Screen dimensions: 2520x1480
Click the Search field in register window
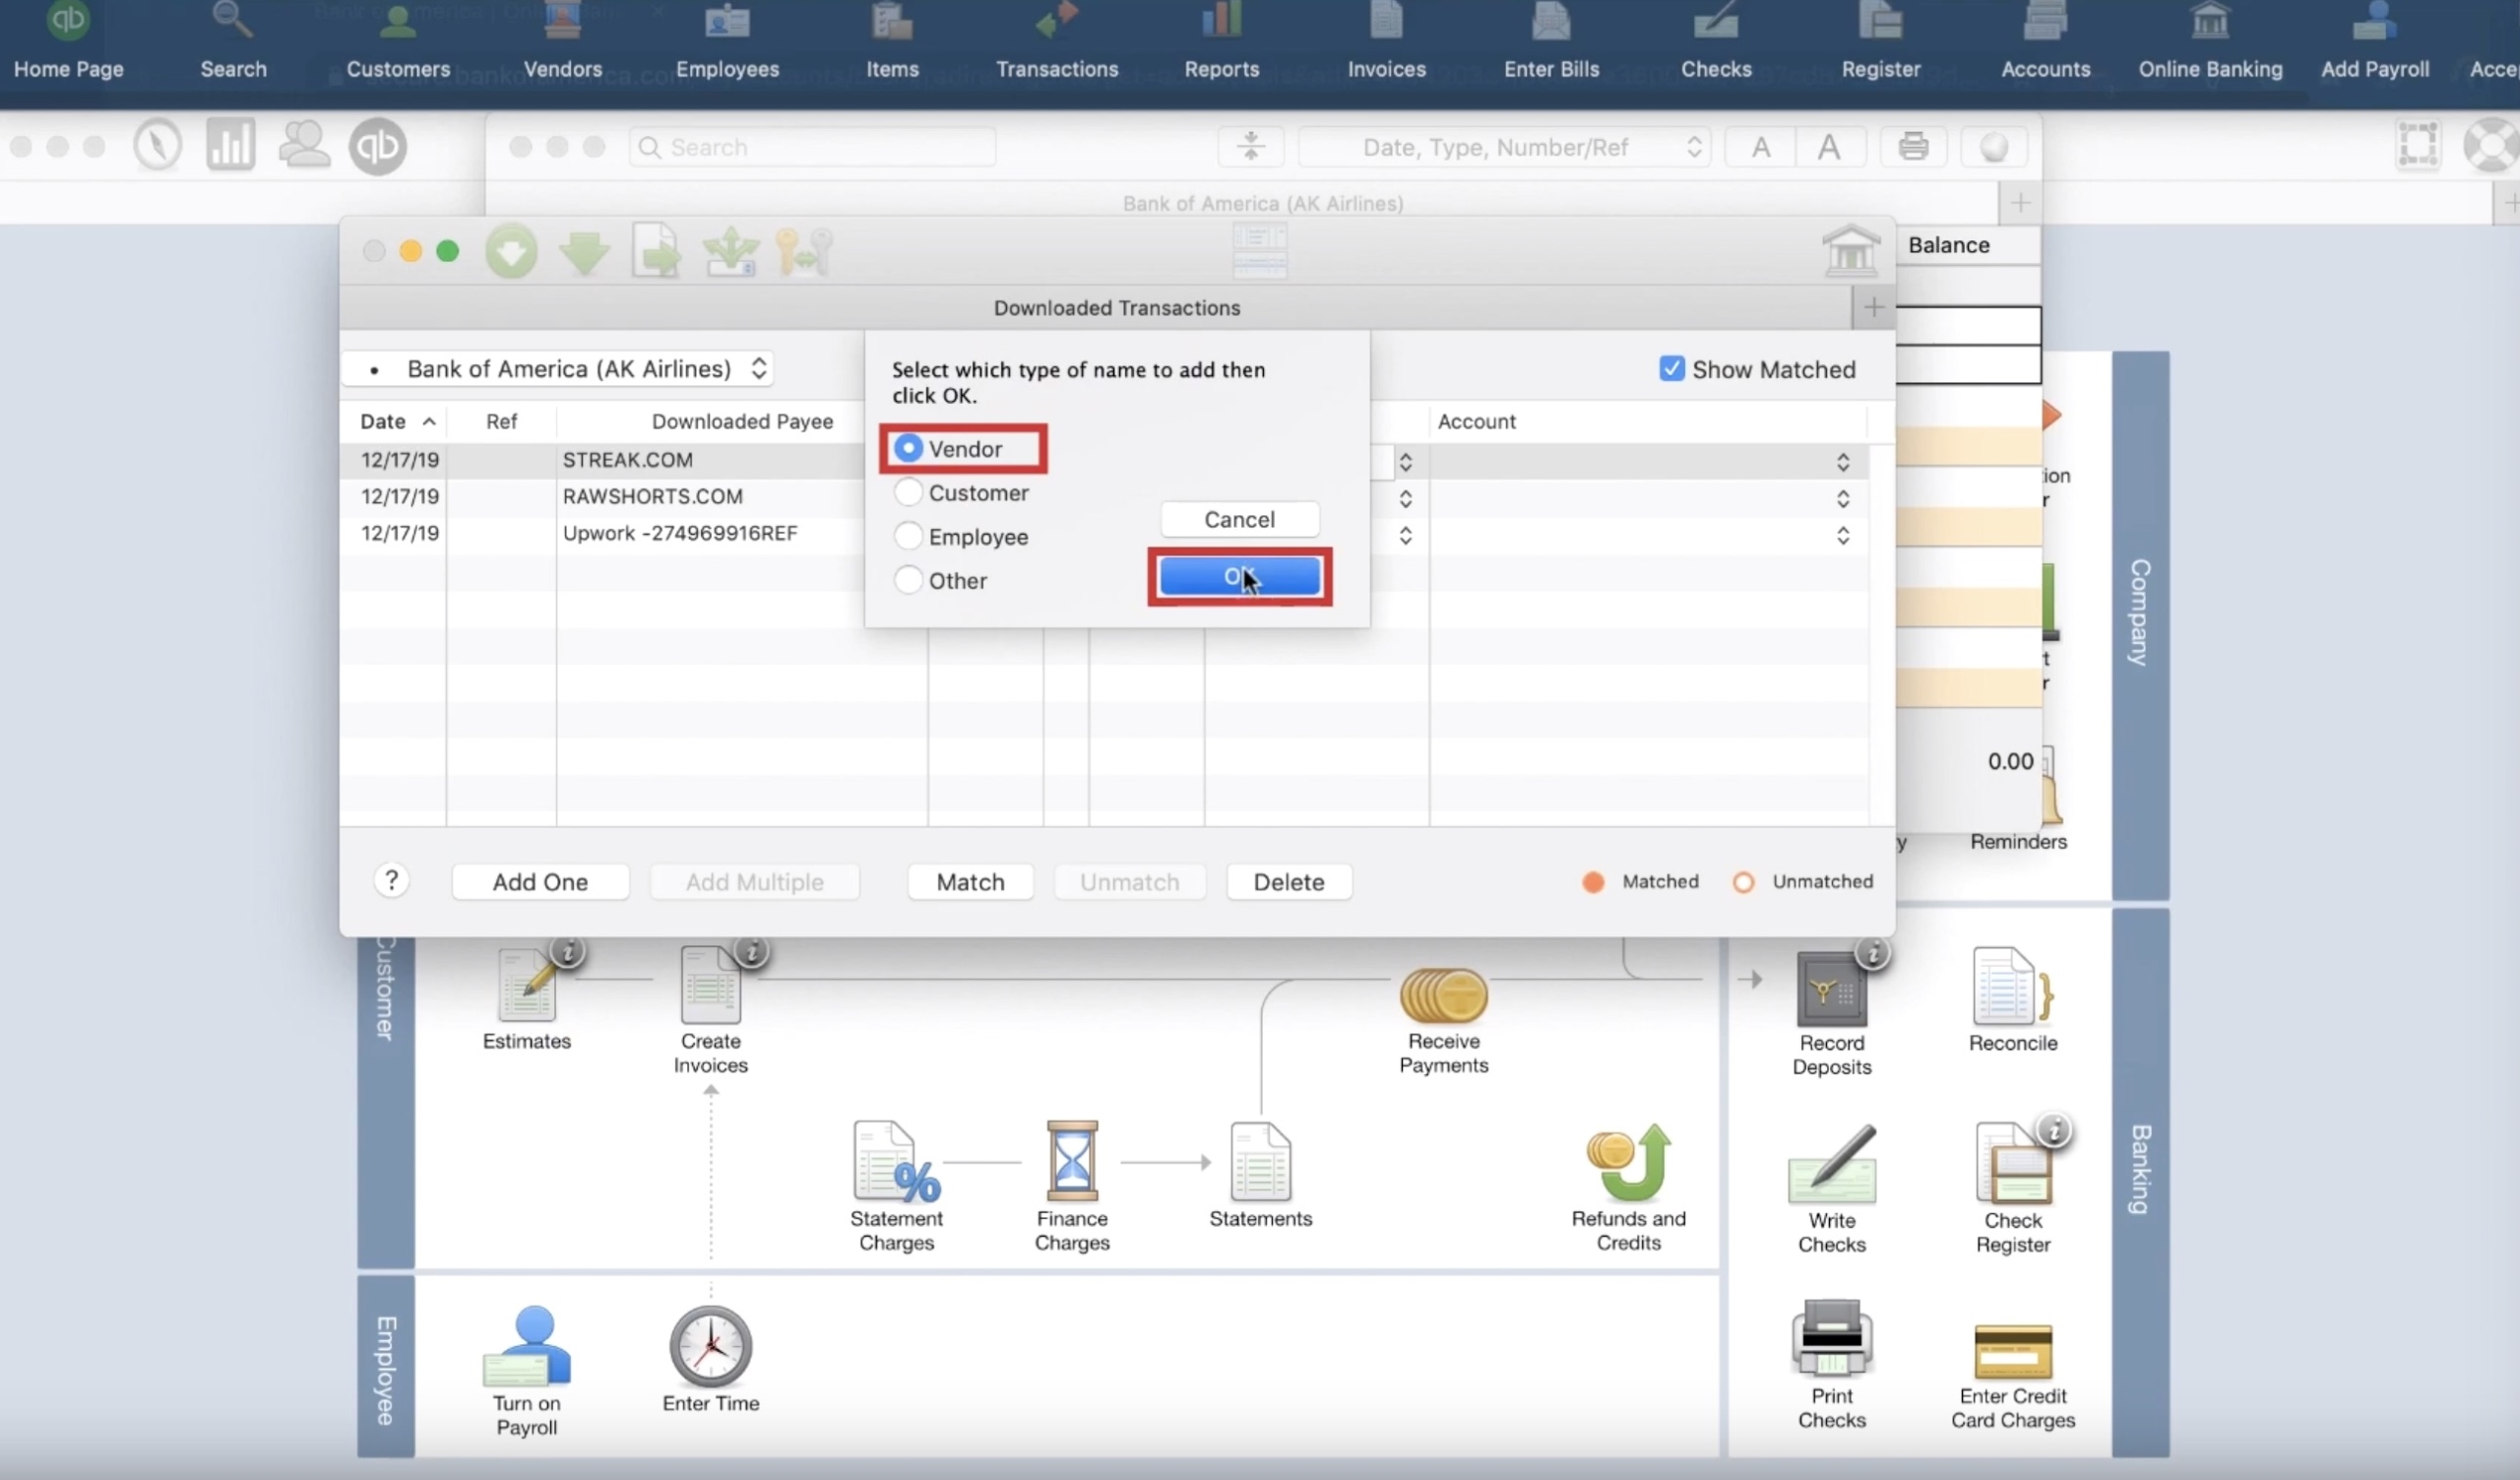click(x=812, y=147)
